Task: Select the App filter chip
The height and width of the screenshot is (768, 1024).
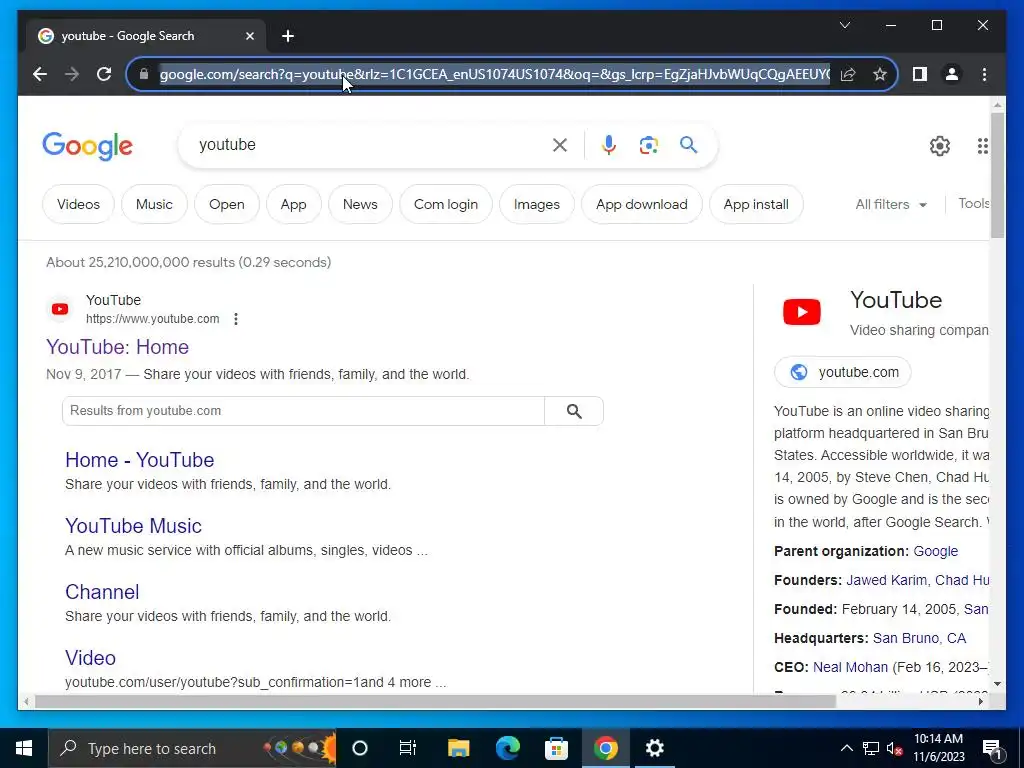Action: pos(293,204)
